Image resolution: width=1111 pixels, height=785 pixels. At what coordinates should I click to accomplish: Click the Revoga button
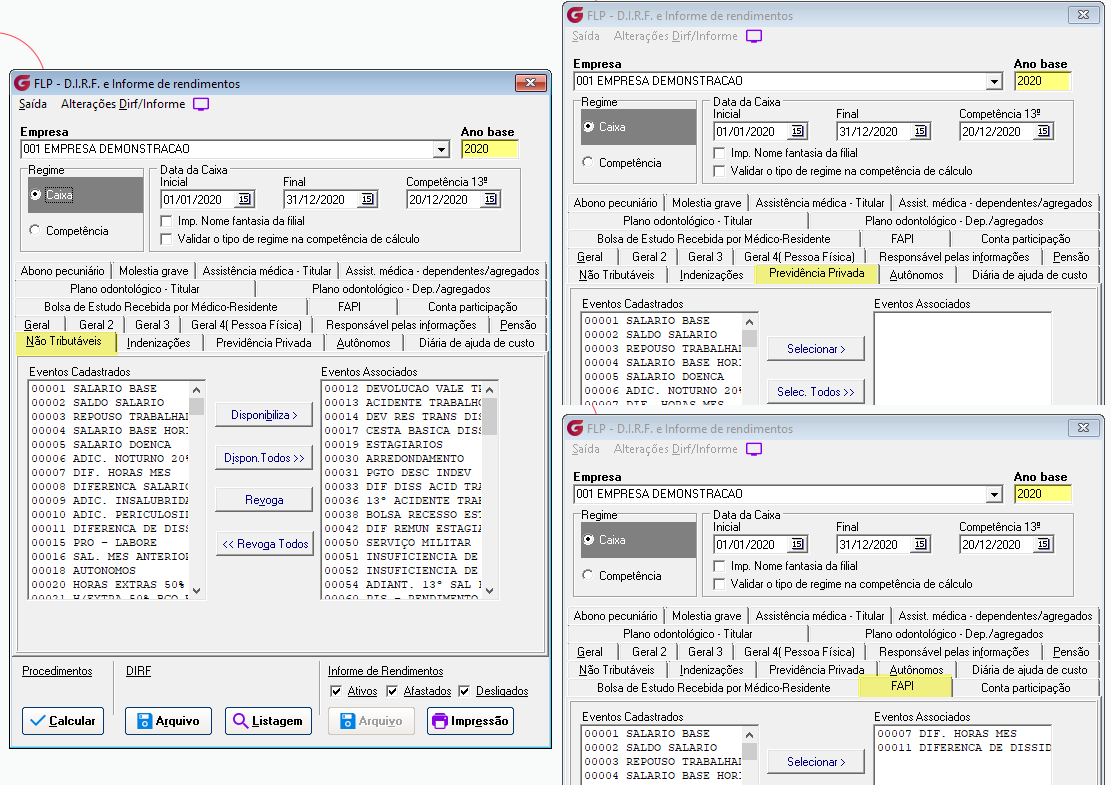(x=264, y=500)
